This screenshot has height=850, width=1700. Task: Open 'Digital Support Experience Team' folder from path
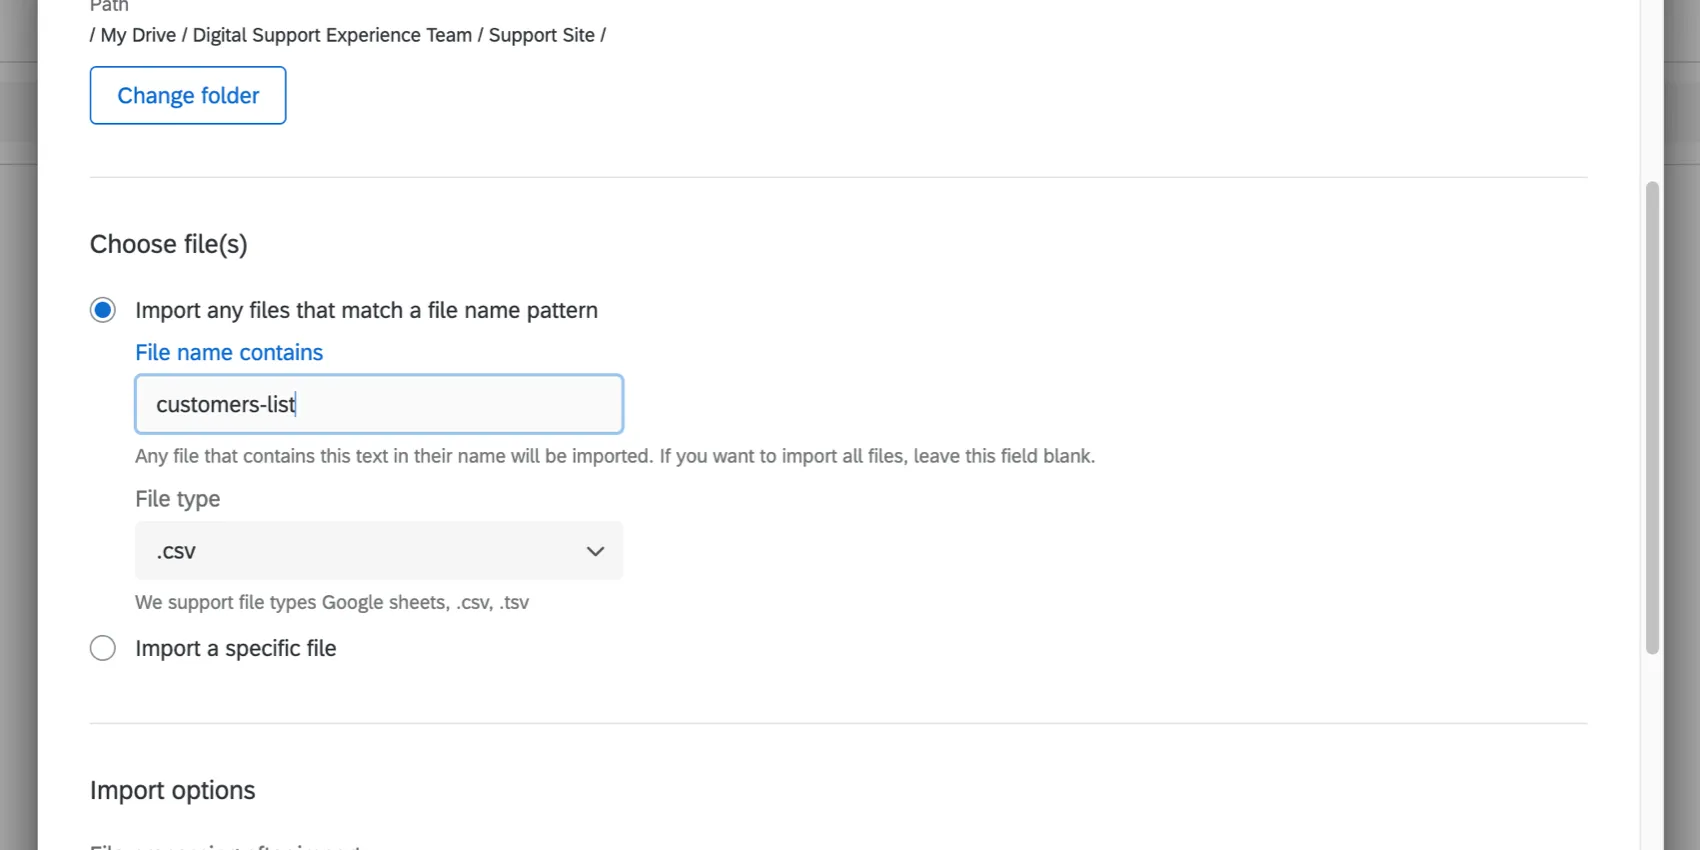pos(332,34)
